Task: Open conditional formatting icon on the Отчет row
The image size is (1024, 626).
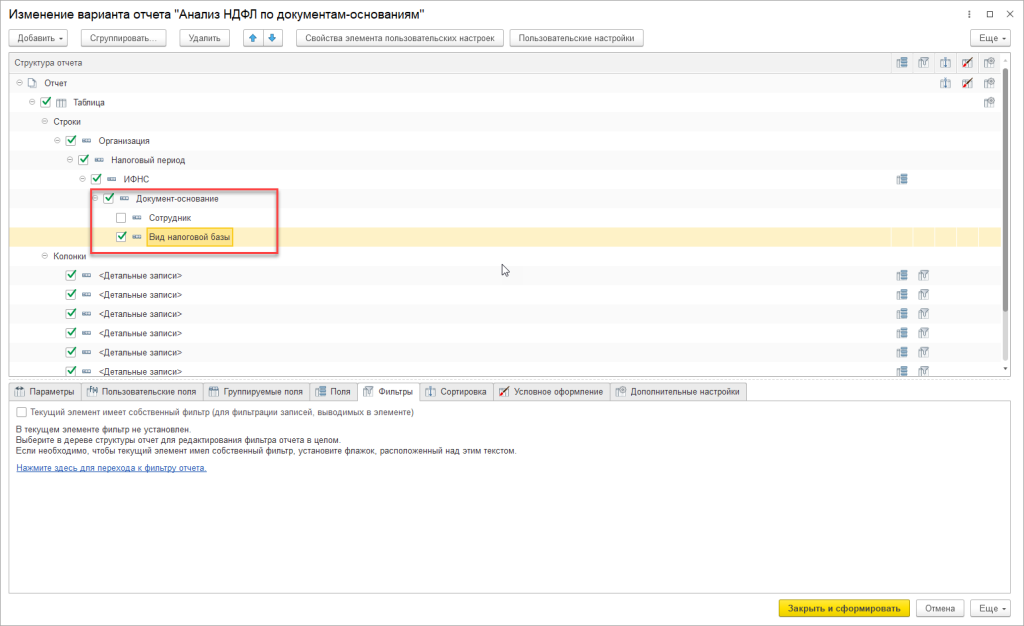Action: [967, 83]
